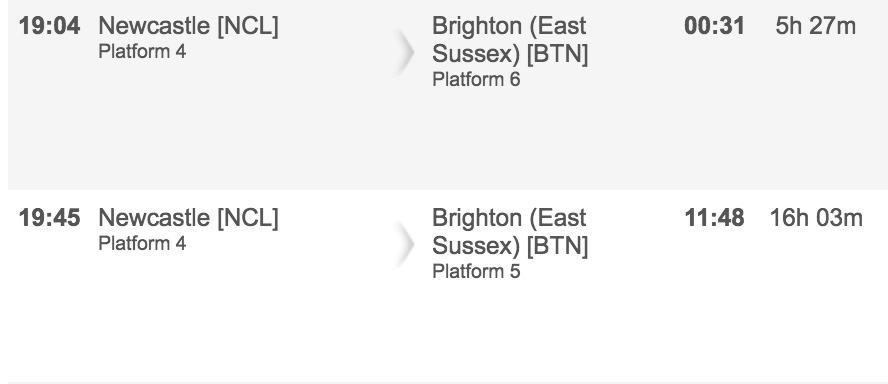
Task: Click the 16h 03m journey duration
Action: (x=816, y=218)
